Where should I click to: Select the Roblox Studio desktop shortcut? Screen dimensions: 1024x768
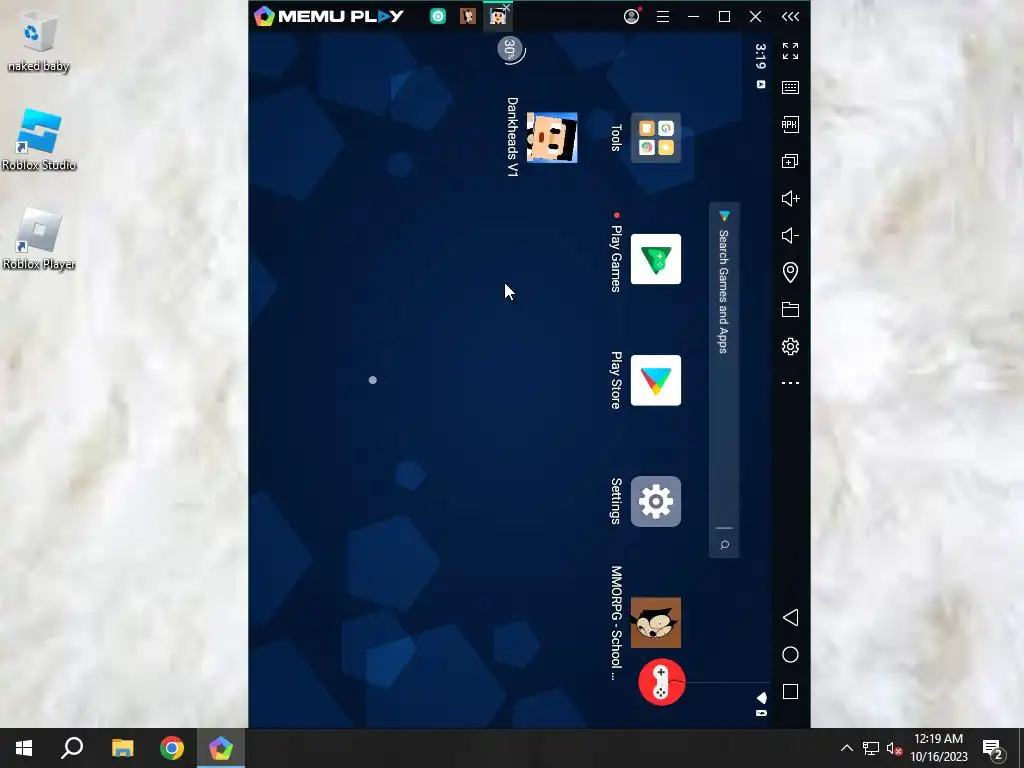39,140
